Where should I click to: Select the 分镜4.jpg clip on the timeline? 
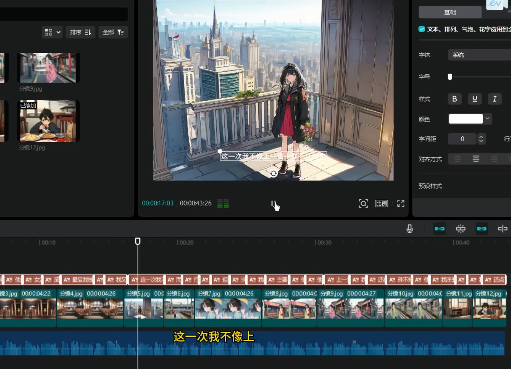pos(90,308)
